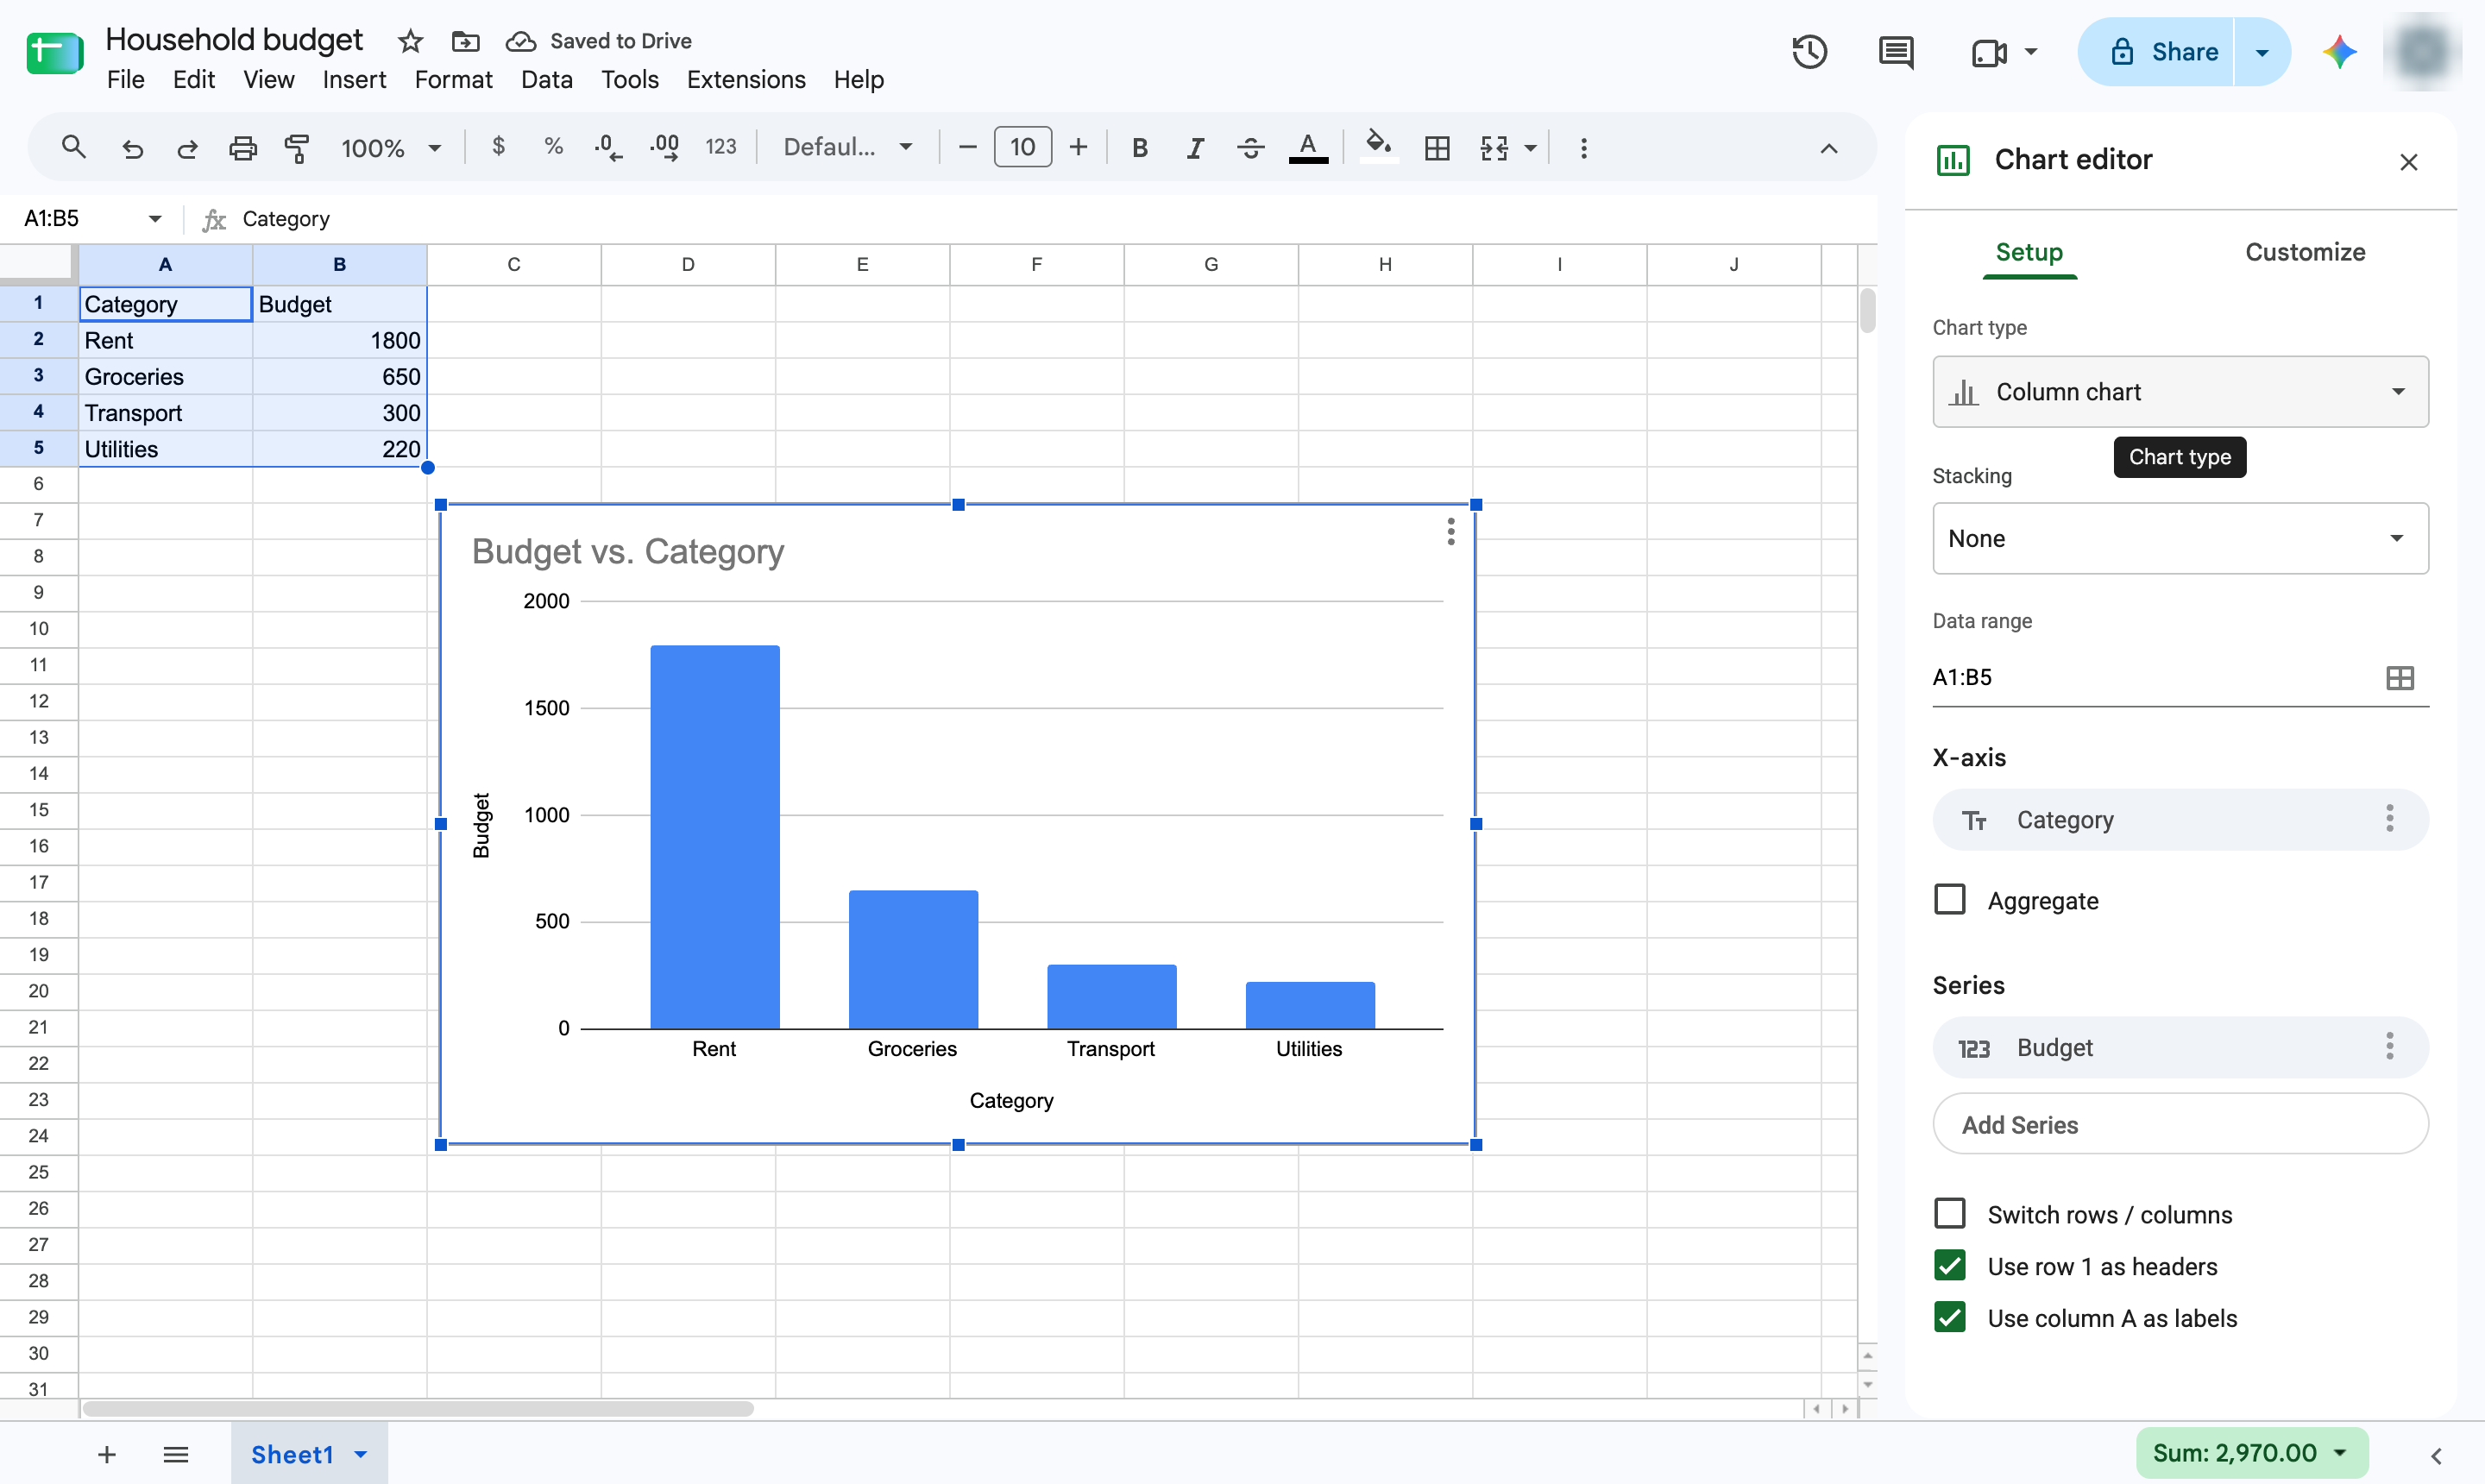Open the Stacking None dropdown
Image resolution: width=2485 pixels, height=1484 pixels.
2180,538
